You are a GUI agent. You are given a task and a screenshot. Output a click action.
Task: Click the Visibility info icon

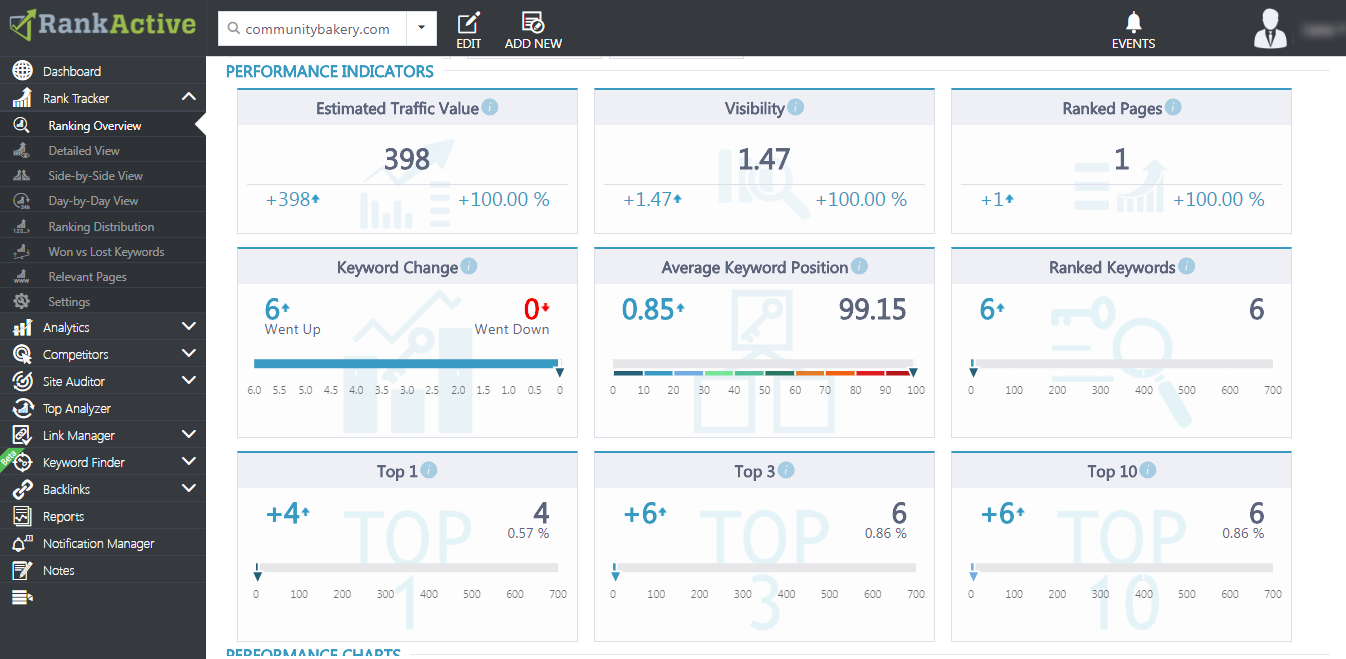point(795,107)
